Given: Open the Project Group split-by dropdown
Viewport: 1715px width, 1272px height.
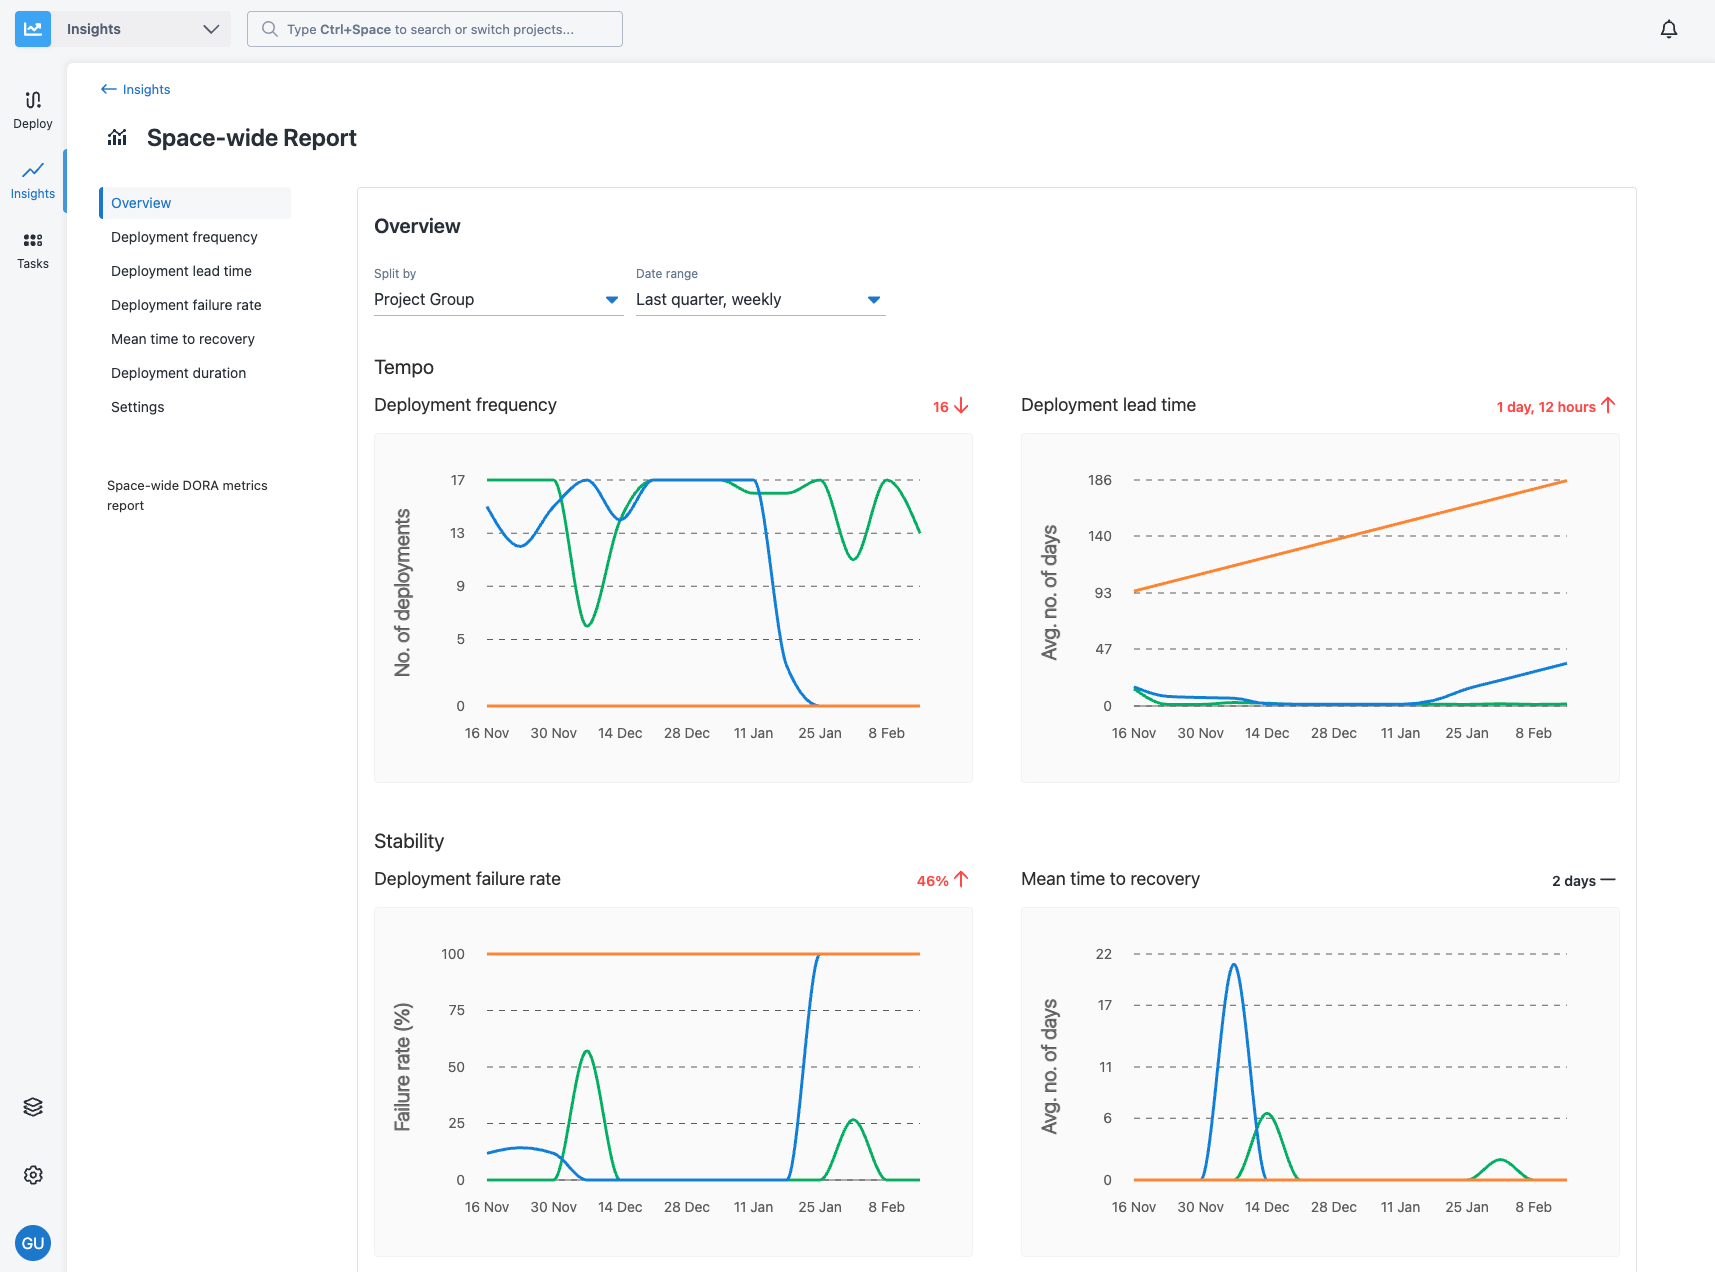Looking at the screenshot, I should tap(497, 299).
